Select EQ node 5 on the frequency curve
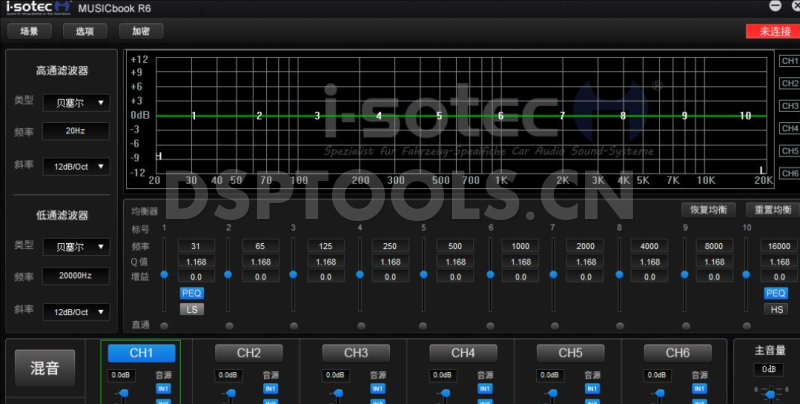Screen dimensions: 800x404 coord(439,116)
